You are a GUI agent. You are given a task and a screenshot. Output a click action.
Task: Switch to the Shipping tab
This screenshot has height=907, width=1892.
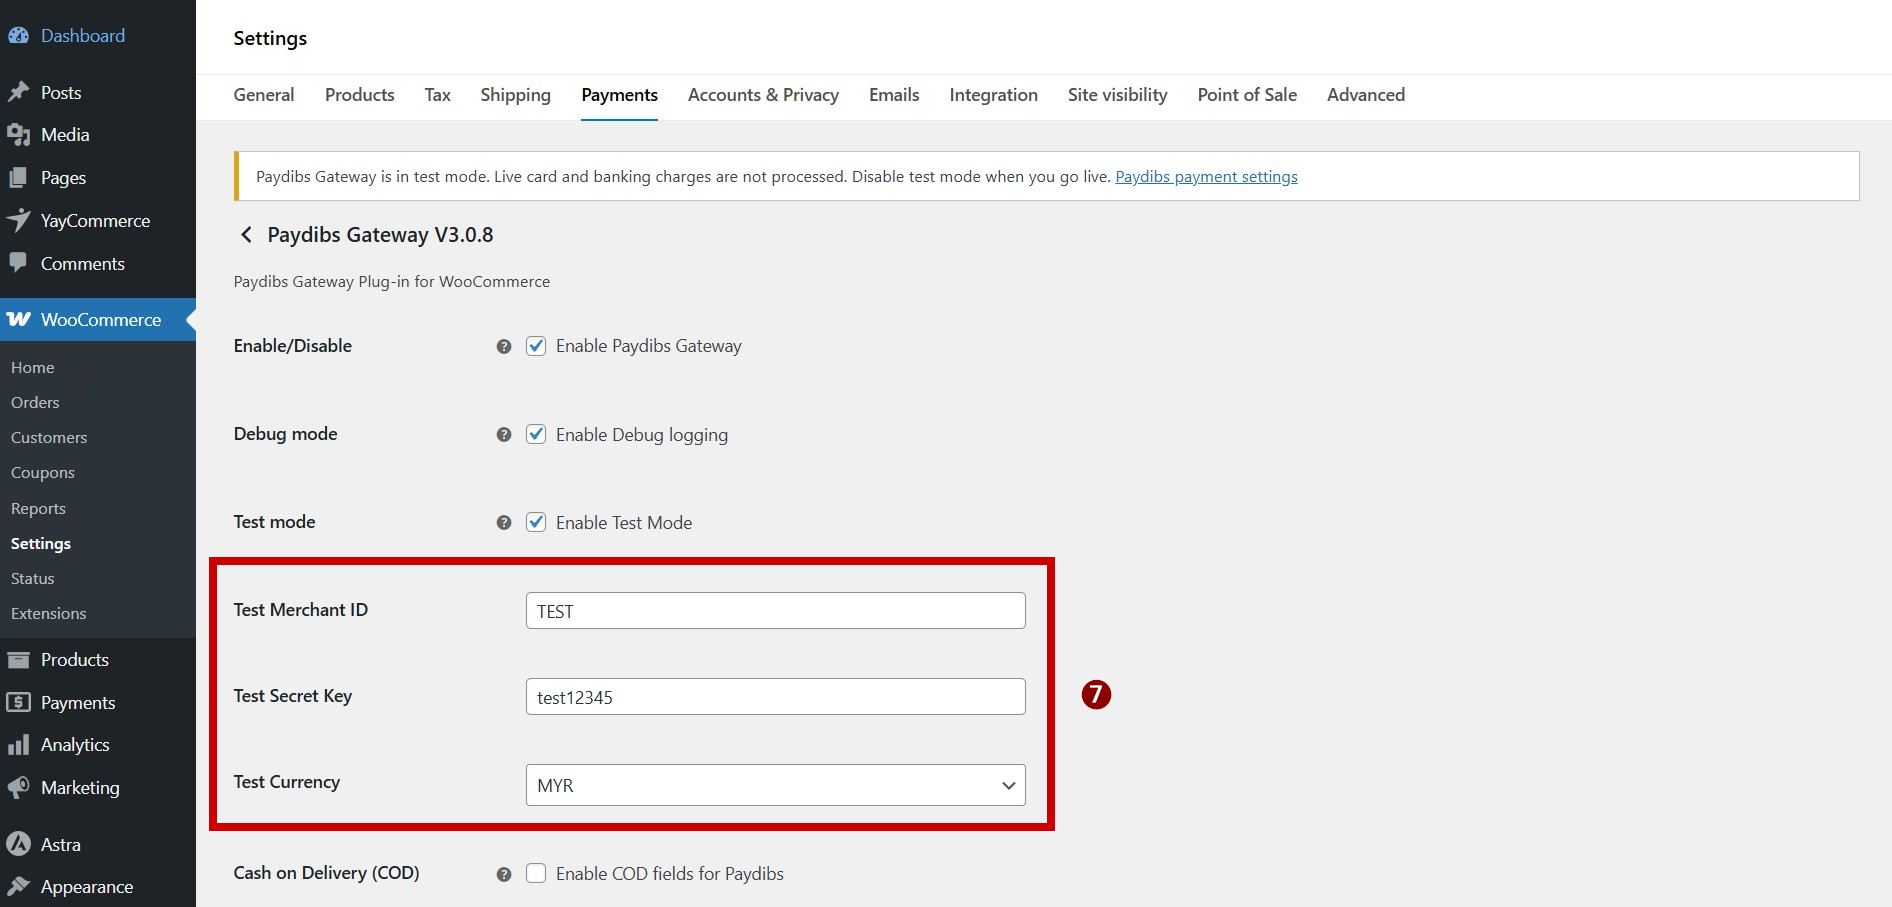click(x=515, y=95)
